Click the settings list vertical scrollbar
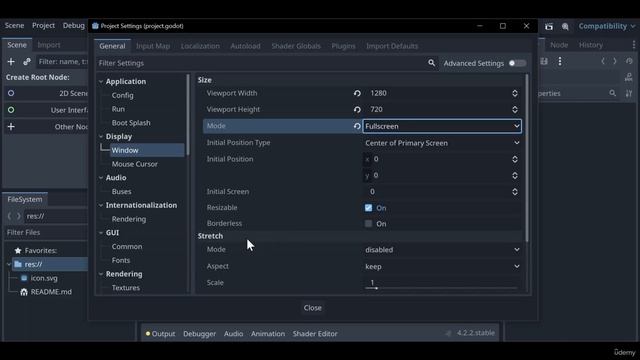 [527, 158]
